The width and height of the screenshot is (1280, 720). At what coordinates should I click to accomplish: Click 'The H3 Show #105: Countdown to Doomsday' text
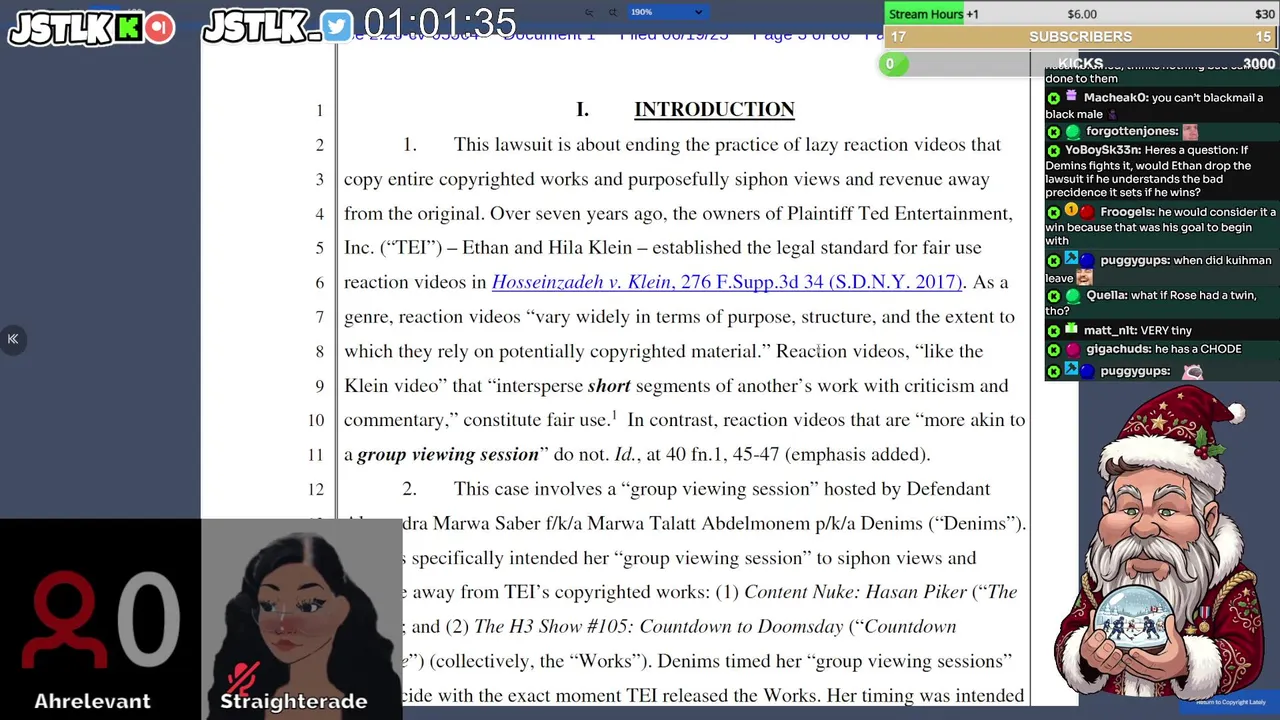[x=659, y=627]
